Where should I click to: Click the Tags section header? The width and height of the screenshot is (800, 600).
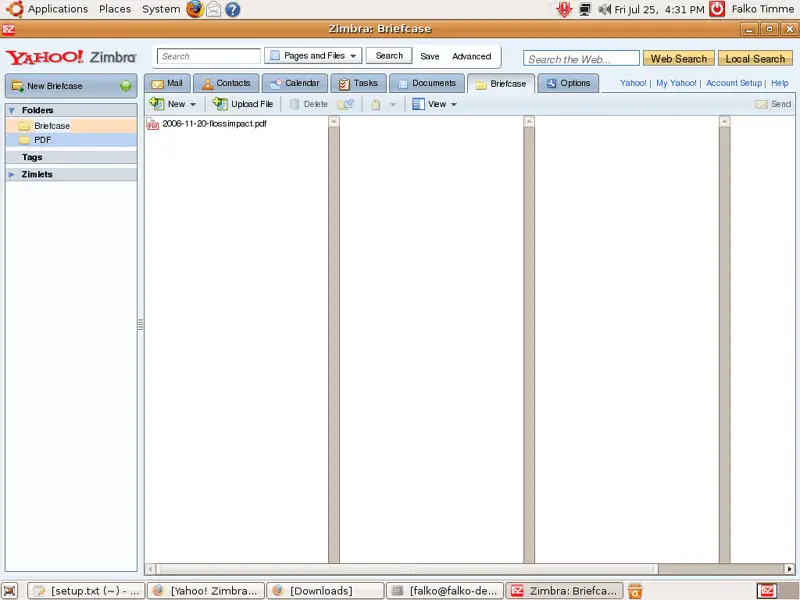click(71, 157)
